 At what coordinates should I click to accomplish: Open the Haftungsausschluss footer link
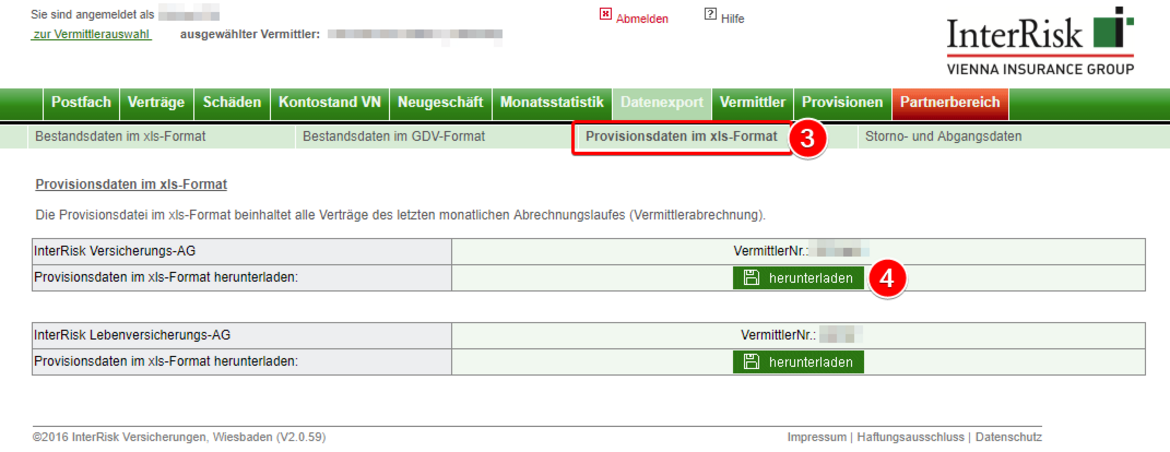point(911,437)
